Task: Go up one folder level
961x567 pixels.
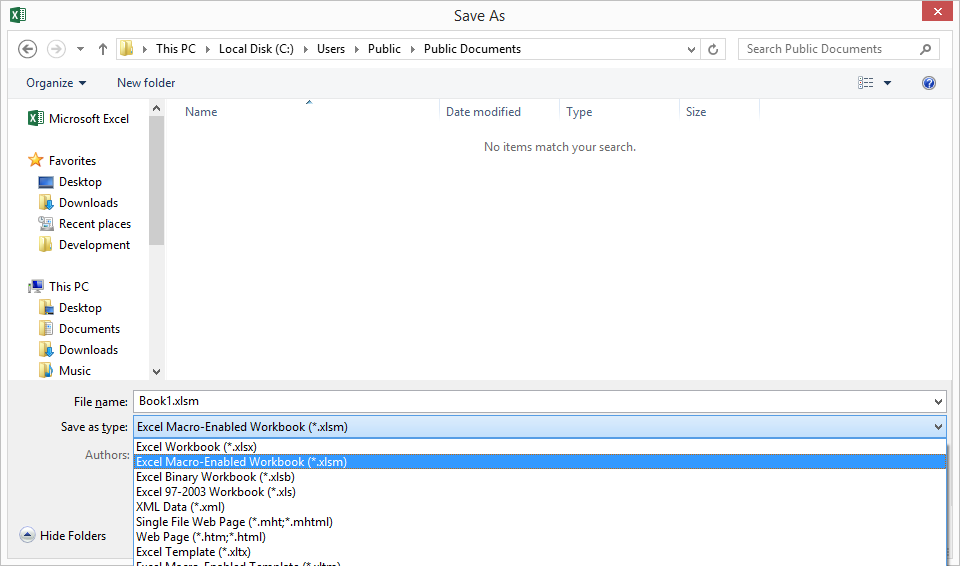Action: click(102, 49)
